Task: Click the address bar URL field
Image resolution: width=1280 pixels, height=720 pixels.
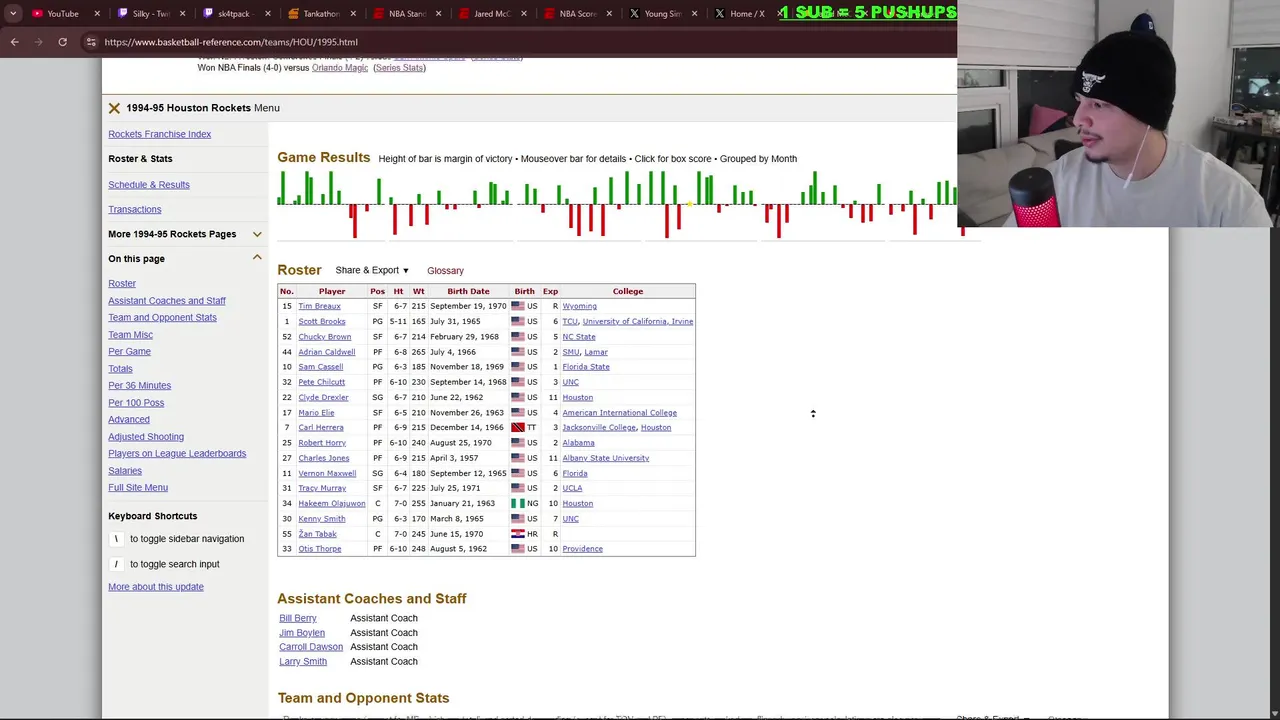Action: click(231, 42)
